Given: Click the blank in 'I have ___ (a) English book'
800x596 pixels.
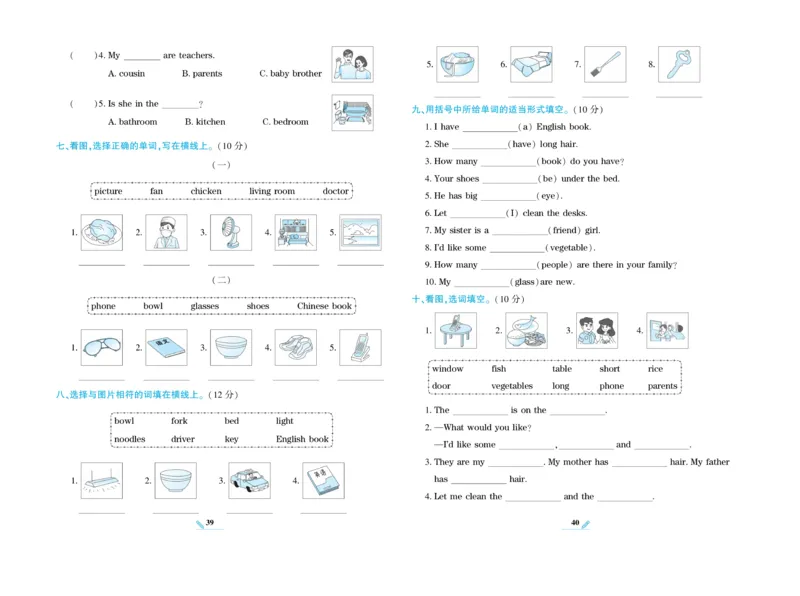Looking at the screenshot, I should [488, 128].
